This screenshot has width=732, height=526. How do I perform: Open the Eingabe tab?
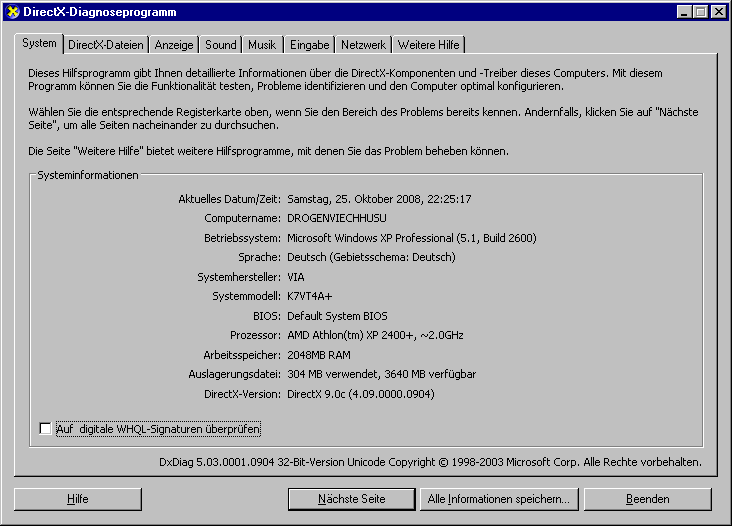pyautogui.click(x=309, y=45)
